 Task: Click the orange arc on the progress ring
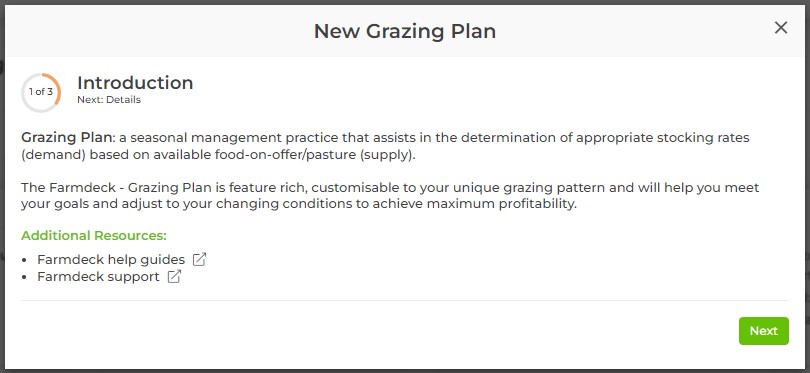pos(57,88)
